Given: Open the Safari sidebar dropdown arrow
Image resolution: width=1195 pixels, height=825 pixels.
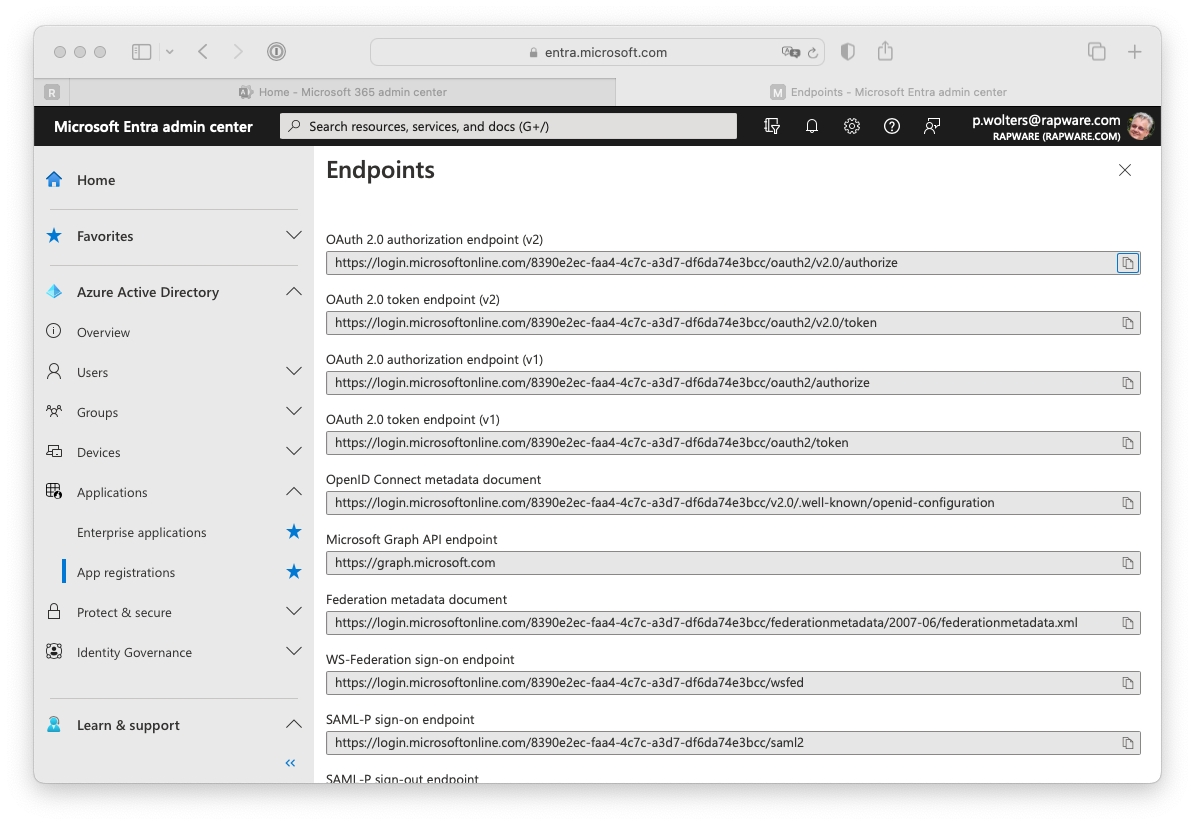Looking at the screenshot, I should coord(170,52).
